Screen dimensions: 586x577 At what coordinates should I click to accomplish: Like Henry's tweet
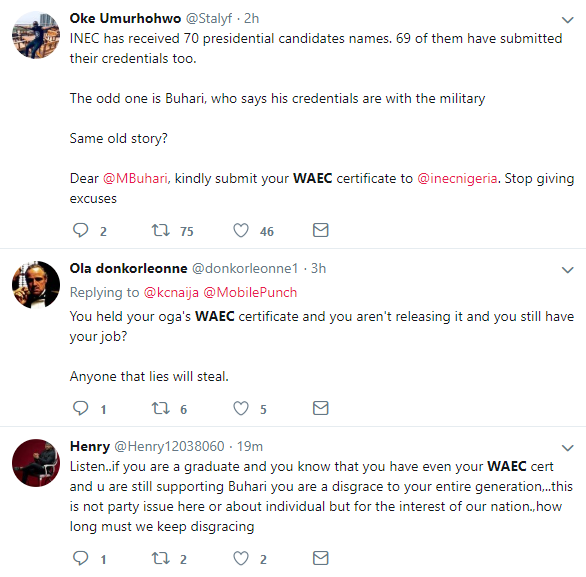241,558
